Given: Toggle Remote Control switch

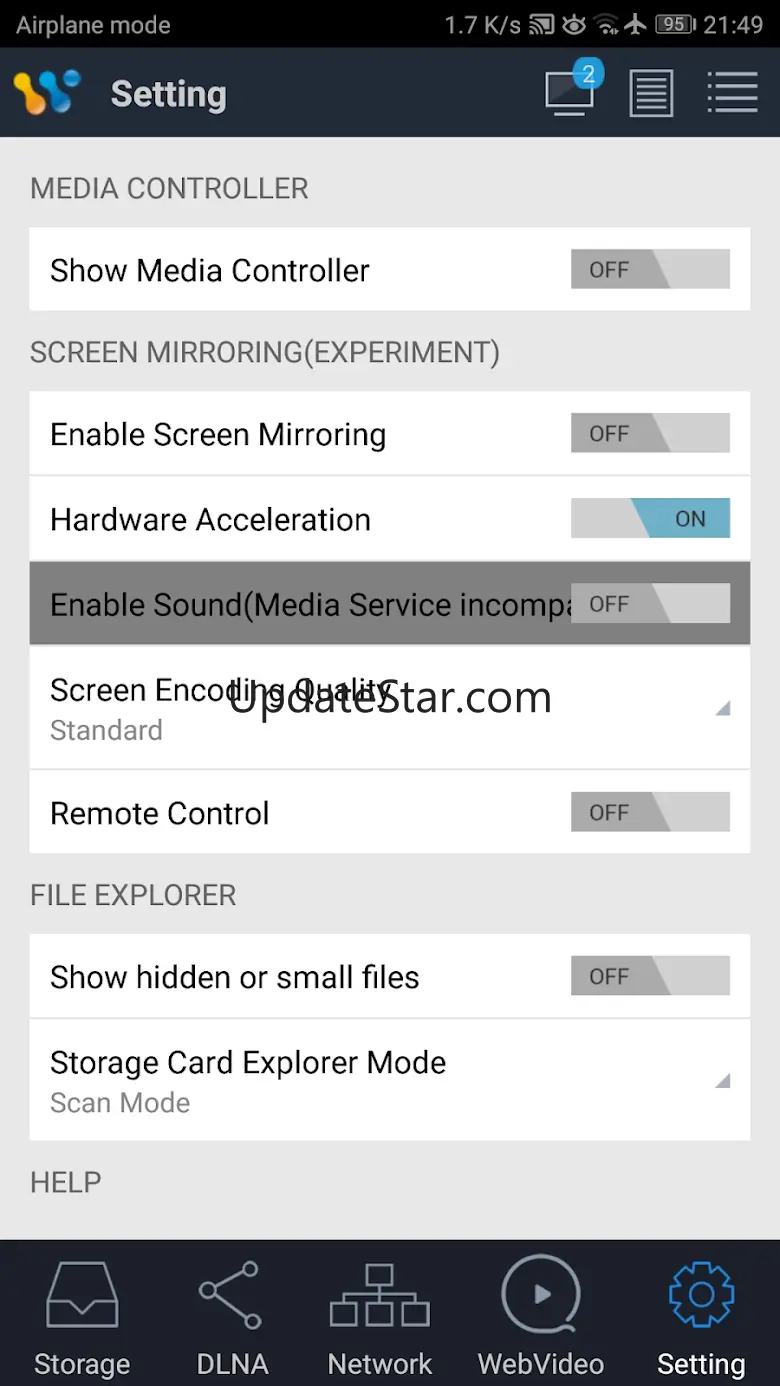Looking at the screenshot, I should click(x=650, y=813).
